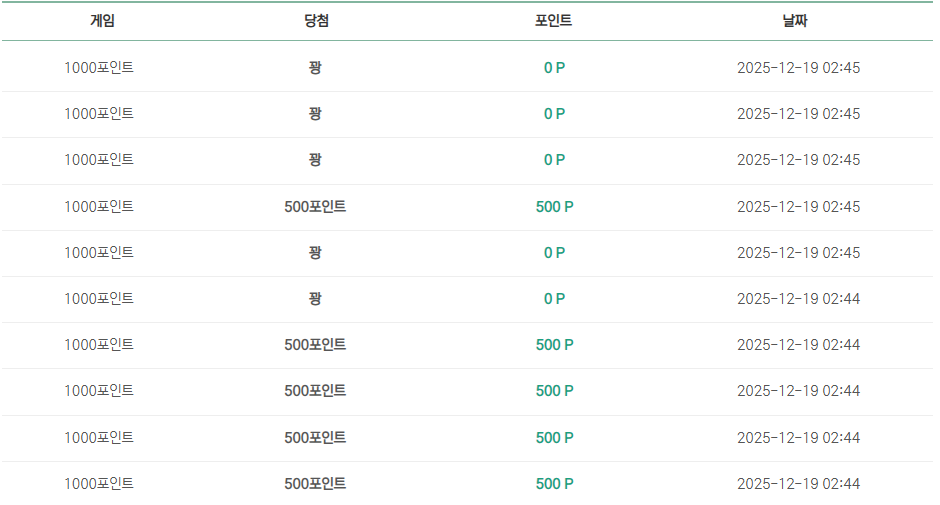Select the 0 P value dated 02:44

pyautogui.click(x=555, y=299)
